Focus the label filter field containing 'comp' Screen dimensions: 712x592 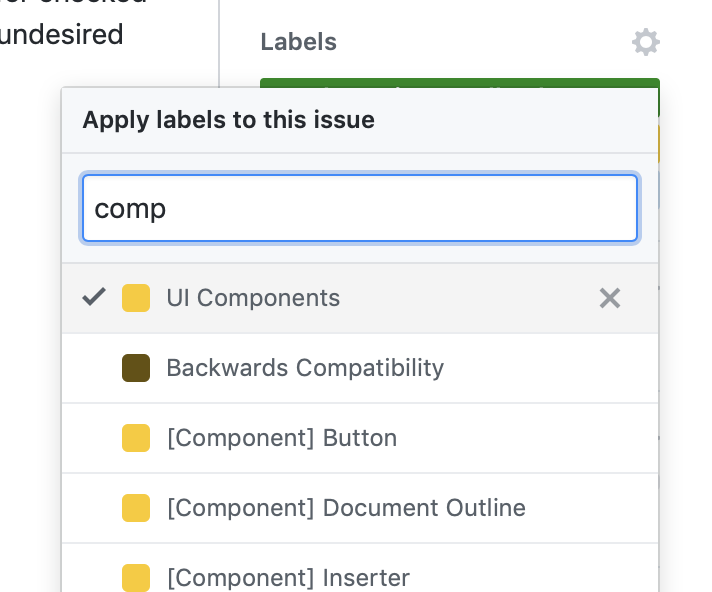(360, 209)
